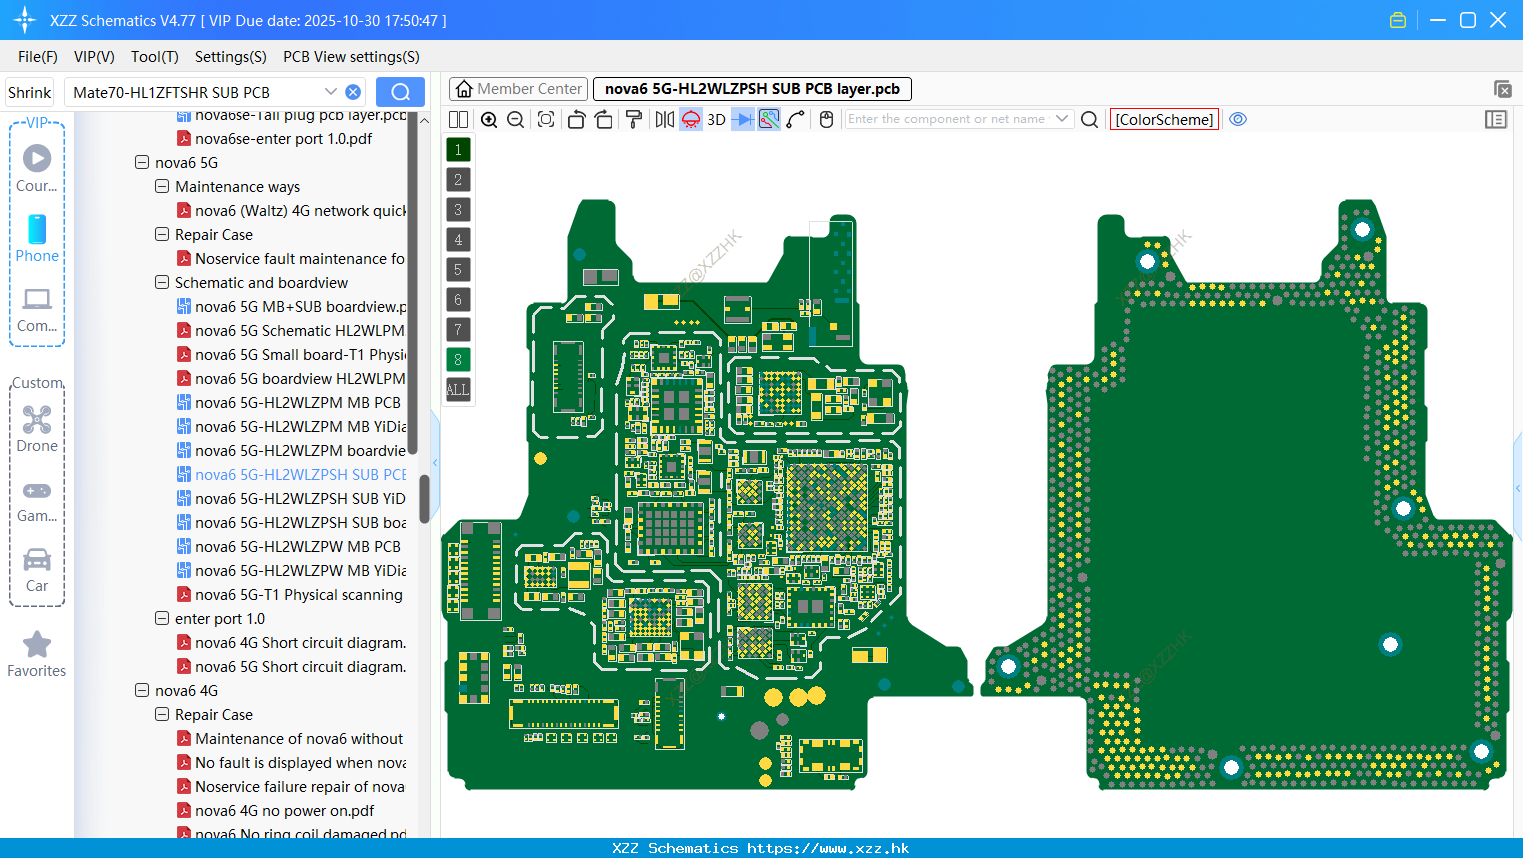This screenshot has height=858, width=1523.
Task: Open Favorites
Action: coord(37,655)
